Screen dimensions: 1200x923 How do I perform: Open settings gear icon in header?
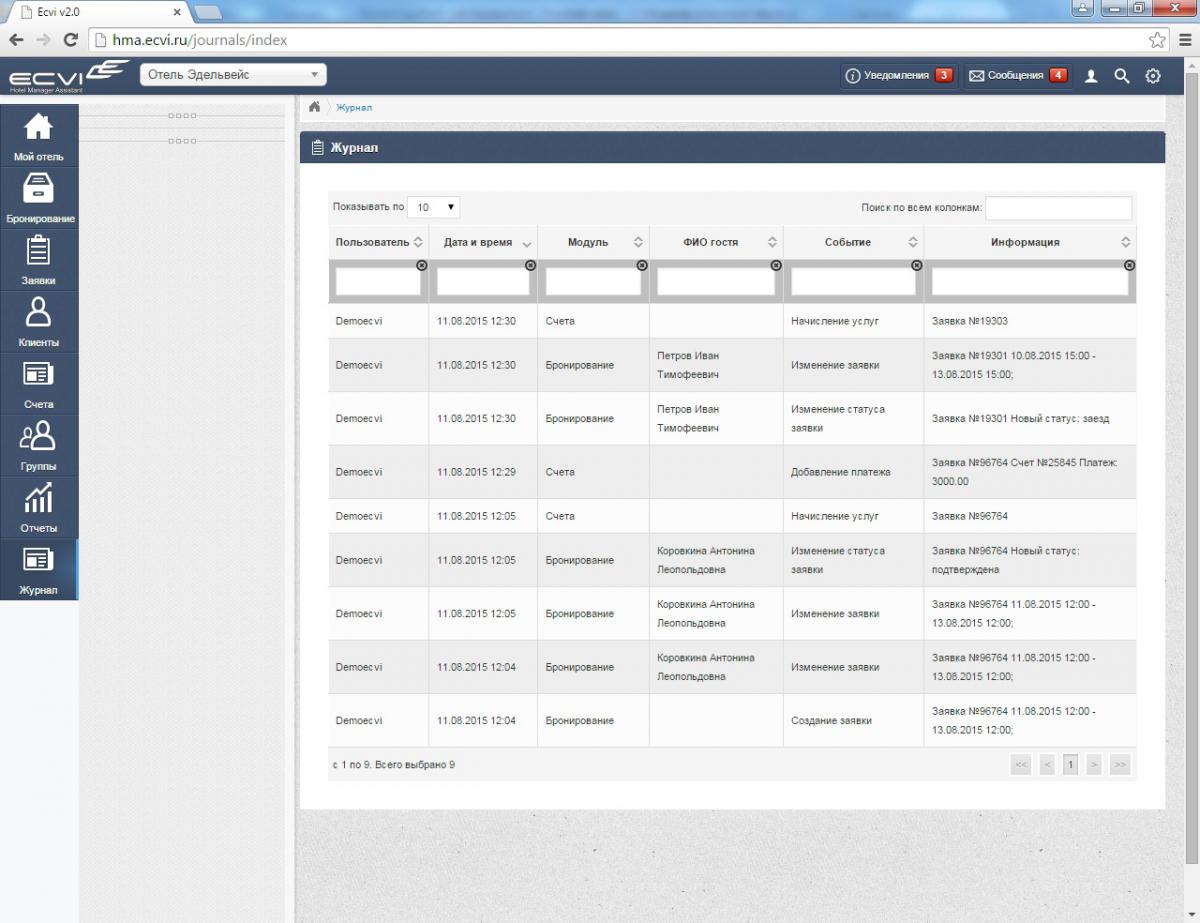point(1153,76)
